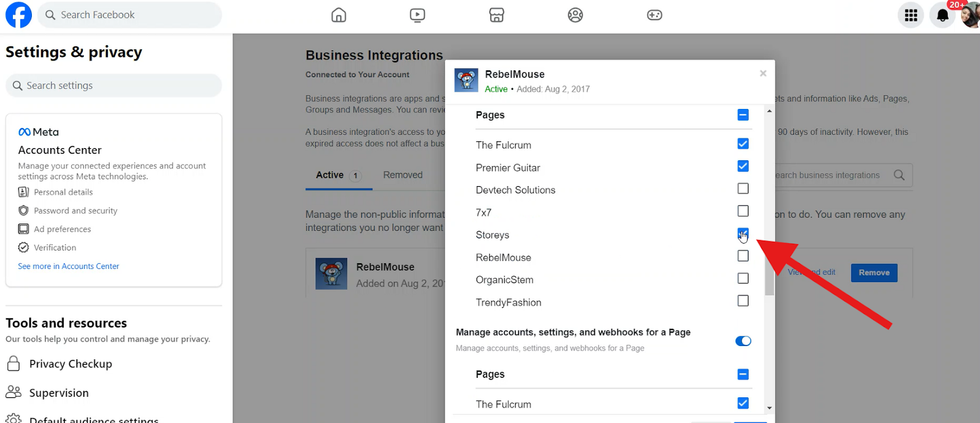Toggle Manage accounts, settings, and webhooks switch
Viewport: 980px width, 423px height.
[x=743, y=341]
